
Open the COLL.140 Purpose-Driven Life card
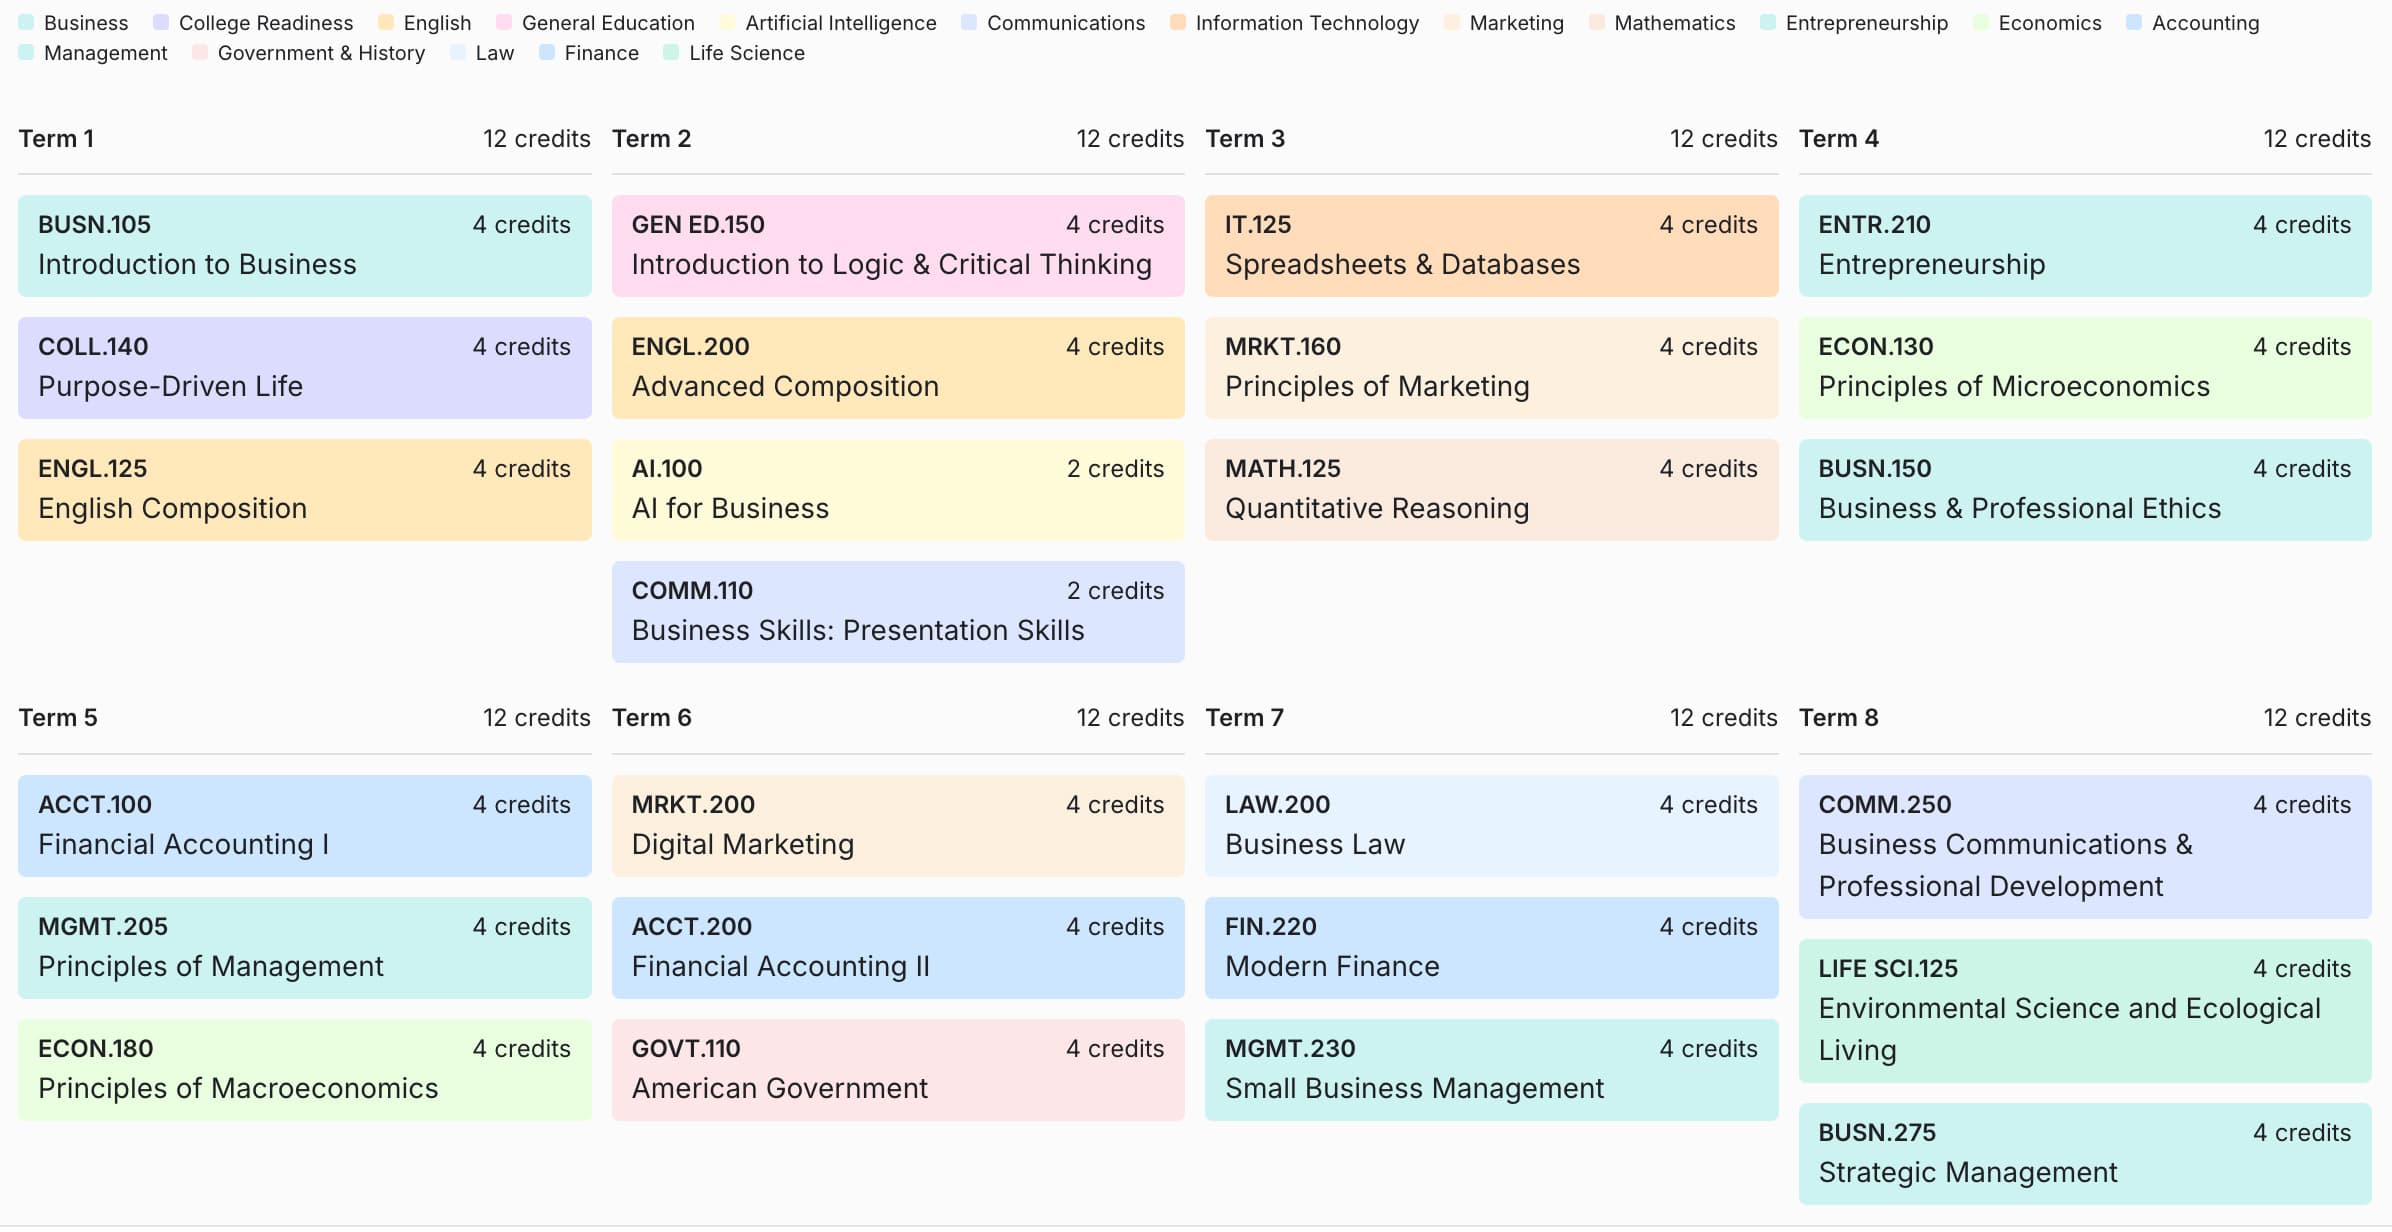point(304,367)
